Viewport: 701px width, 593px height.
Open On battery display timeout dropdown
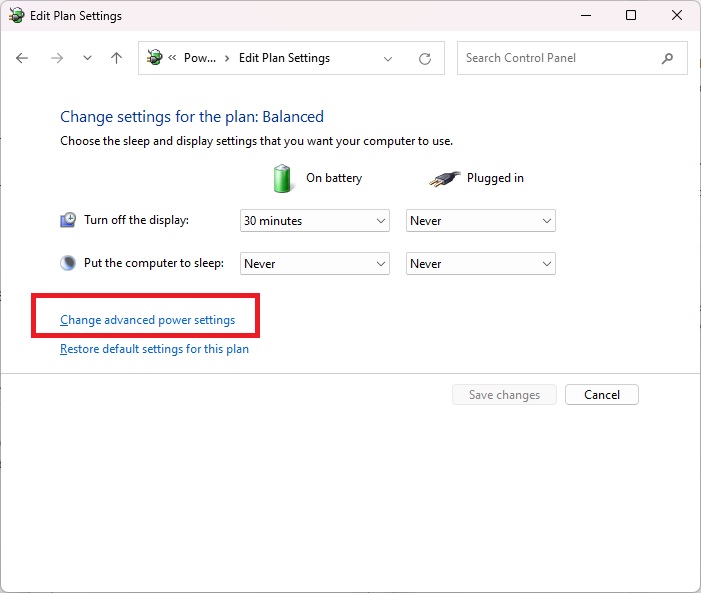coord(315,220)
